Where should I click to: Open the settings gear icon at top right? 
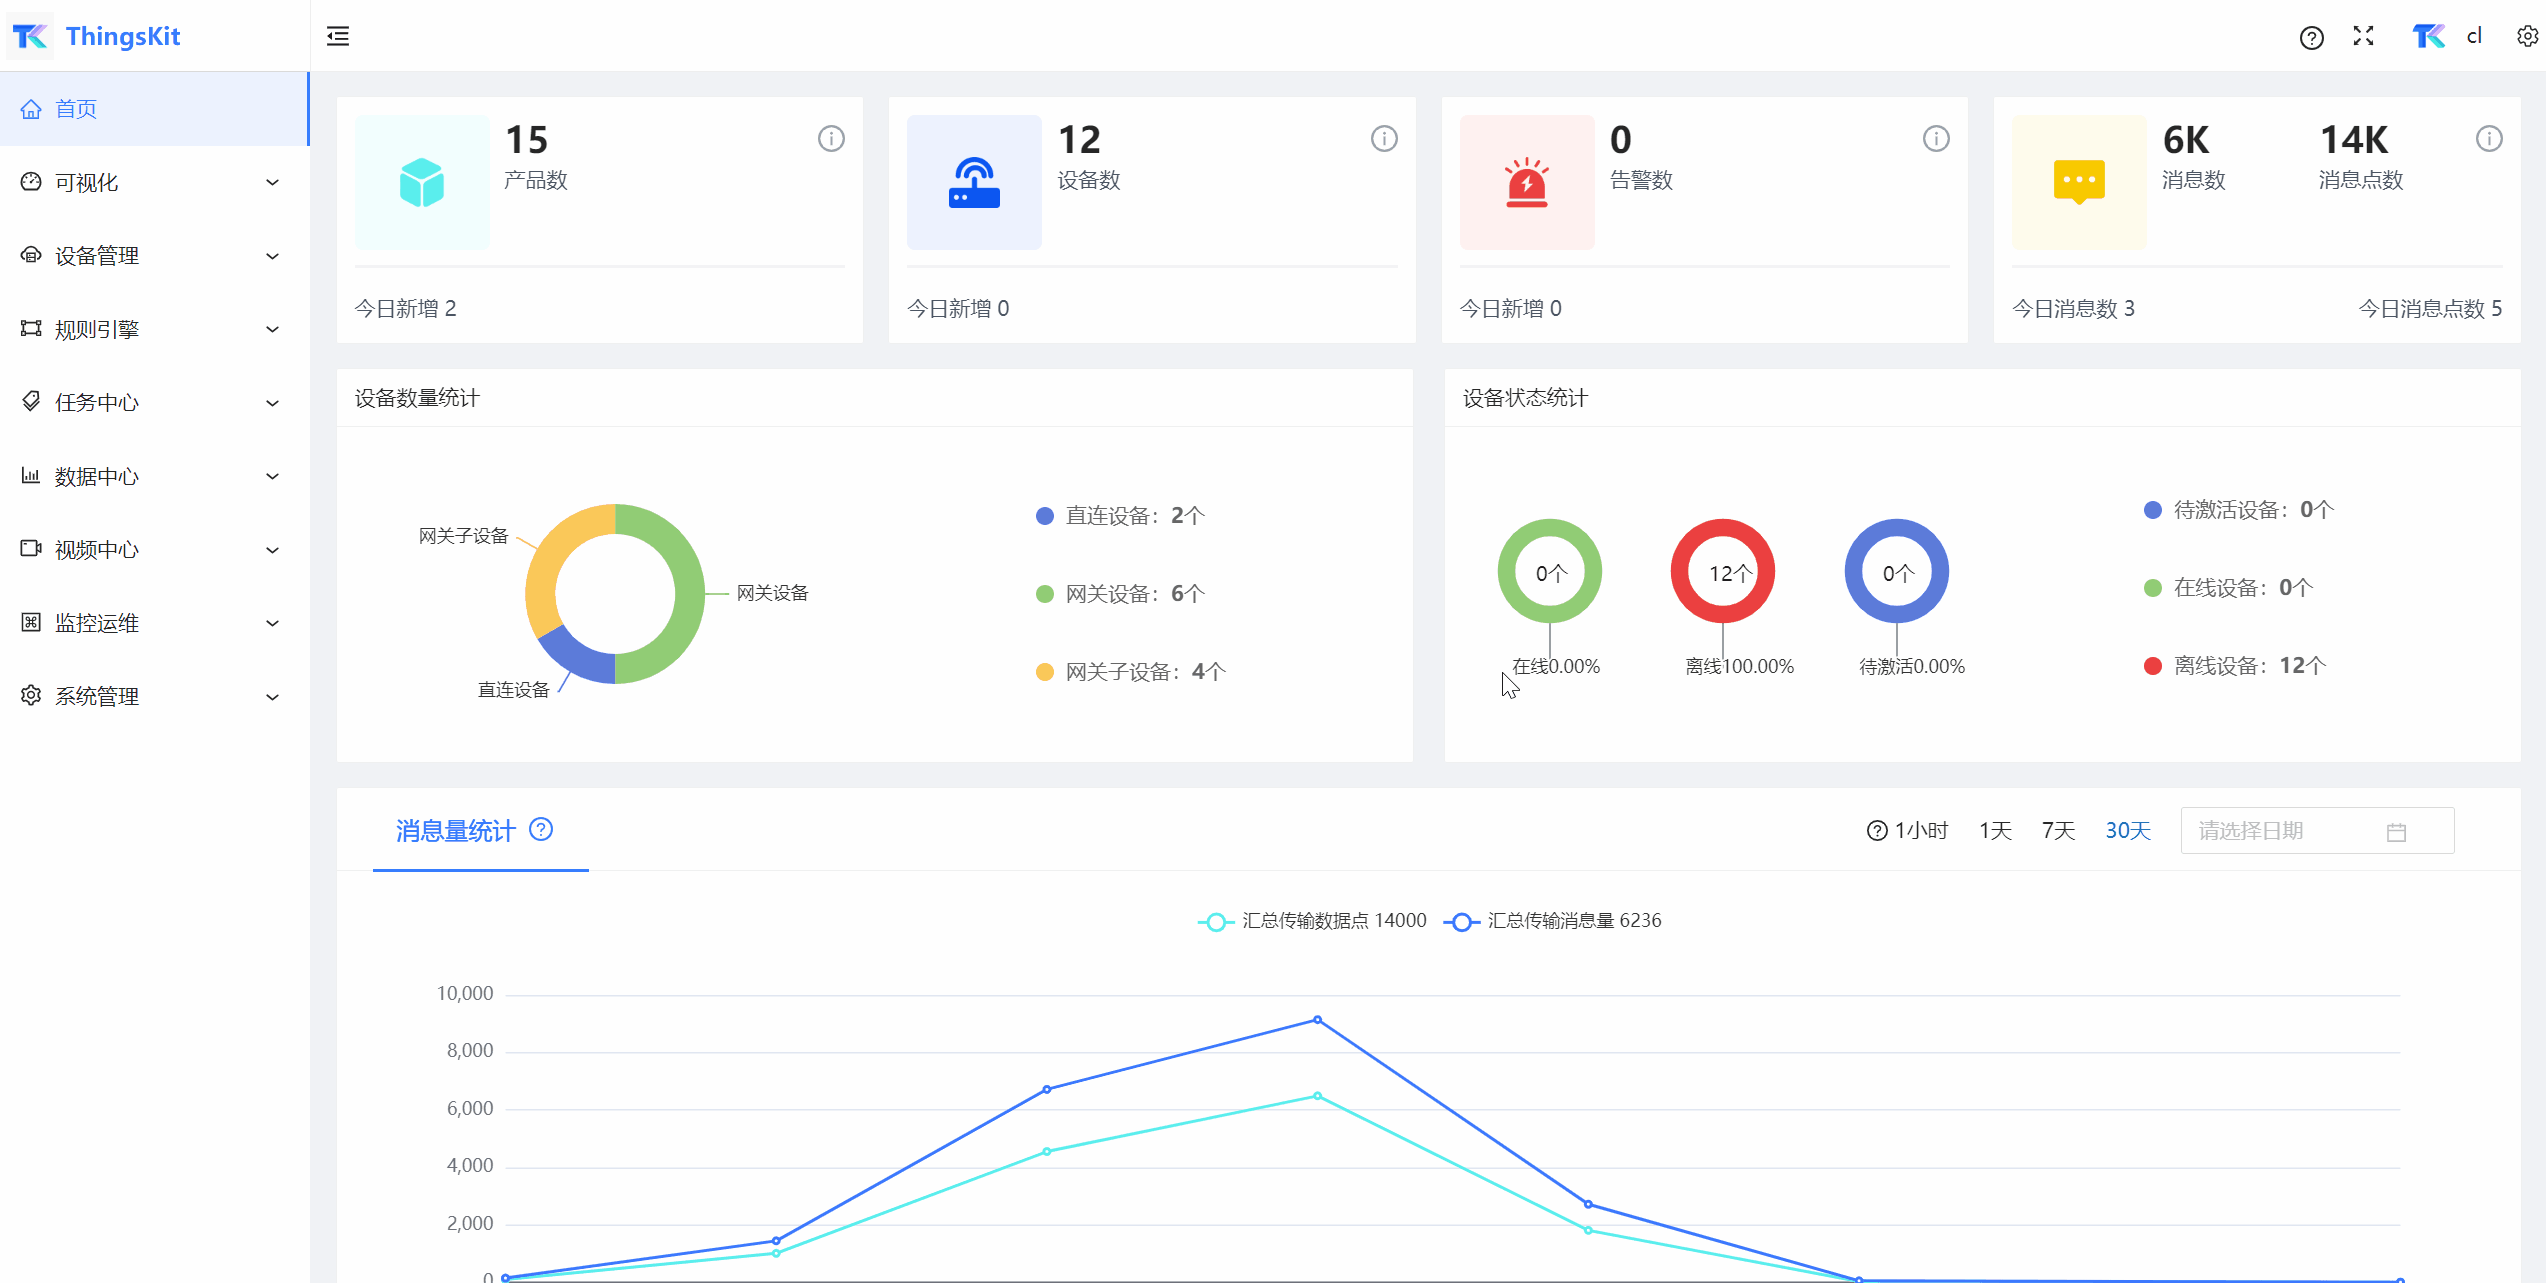(x=2527, y=37)
